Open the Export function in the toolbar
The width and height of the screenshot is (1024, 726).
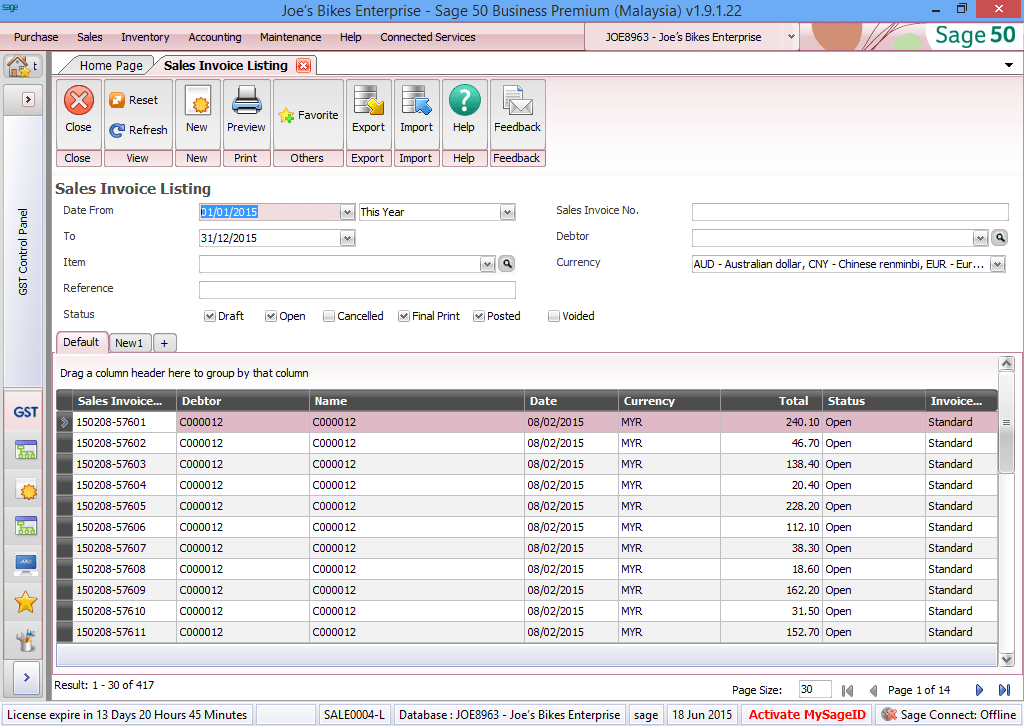pyautogui.click(x=368, y=113)
